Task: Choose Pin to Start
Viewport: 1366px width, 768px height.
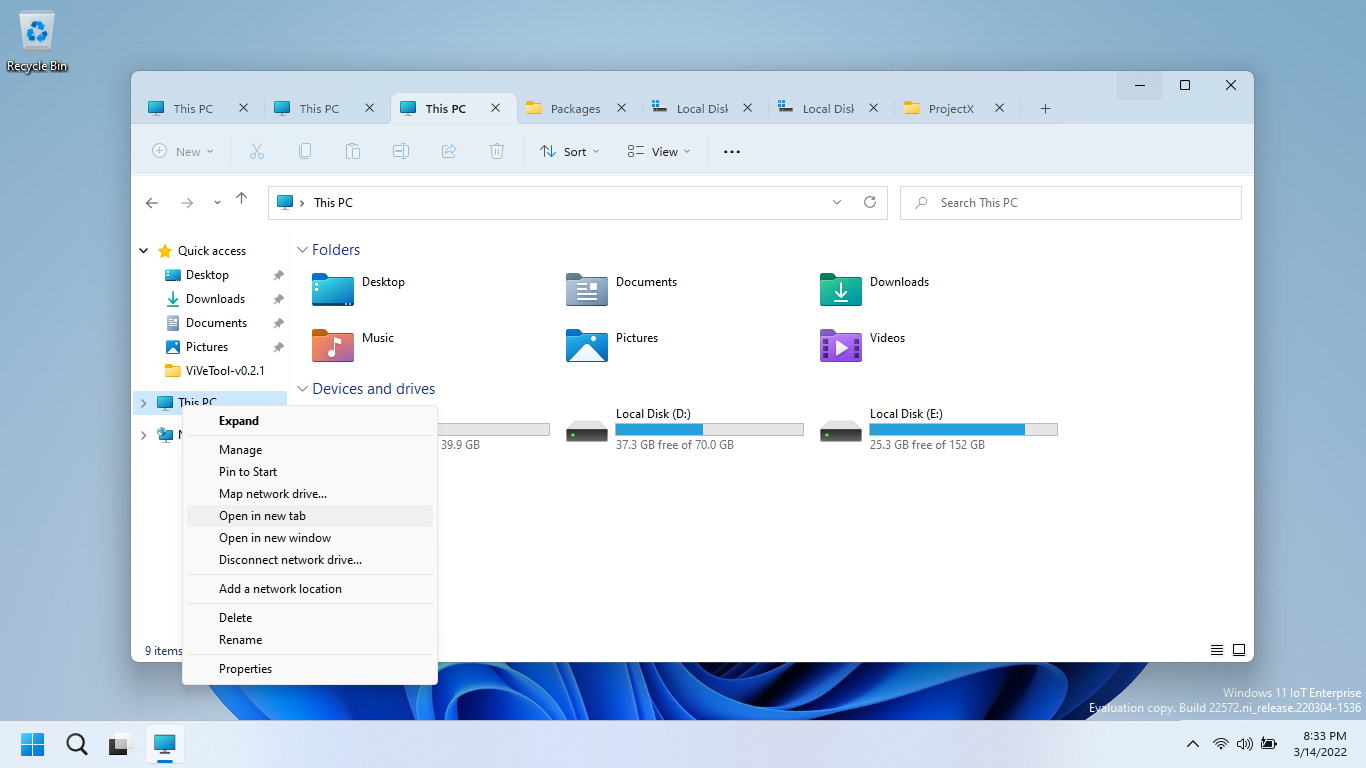Action: pyautogui.click(x=310, y=472)
